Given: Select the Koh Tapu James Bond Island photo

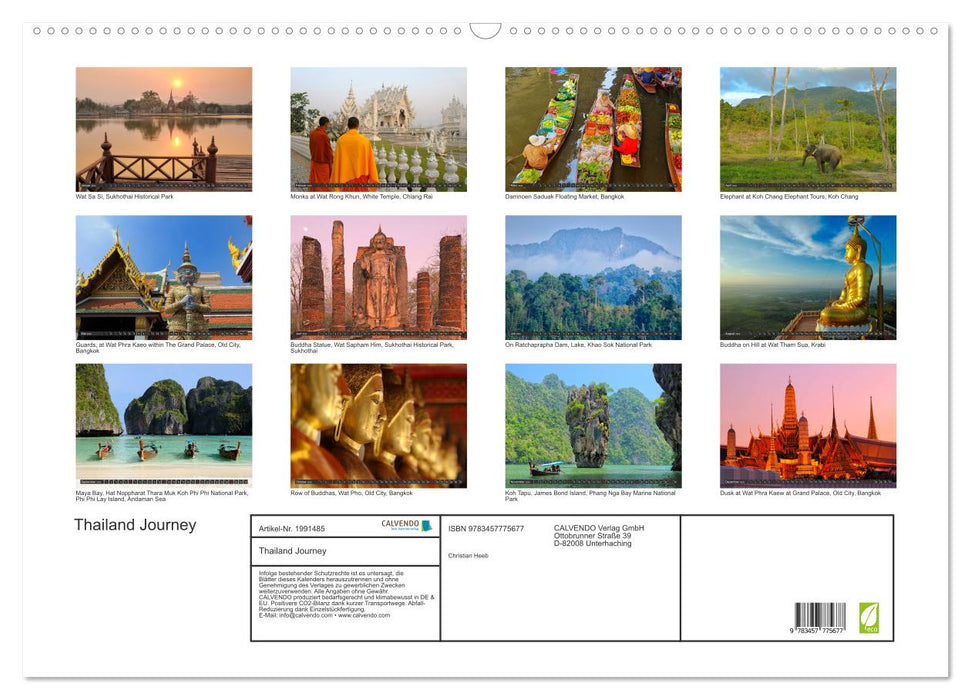Looking at the screenshot, I should pyautogui.click(x=593, y=424).
